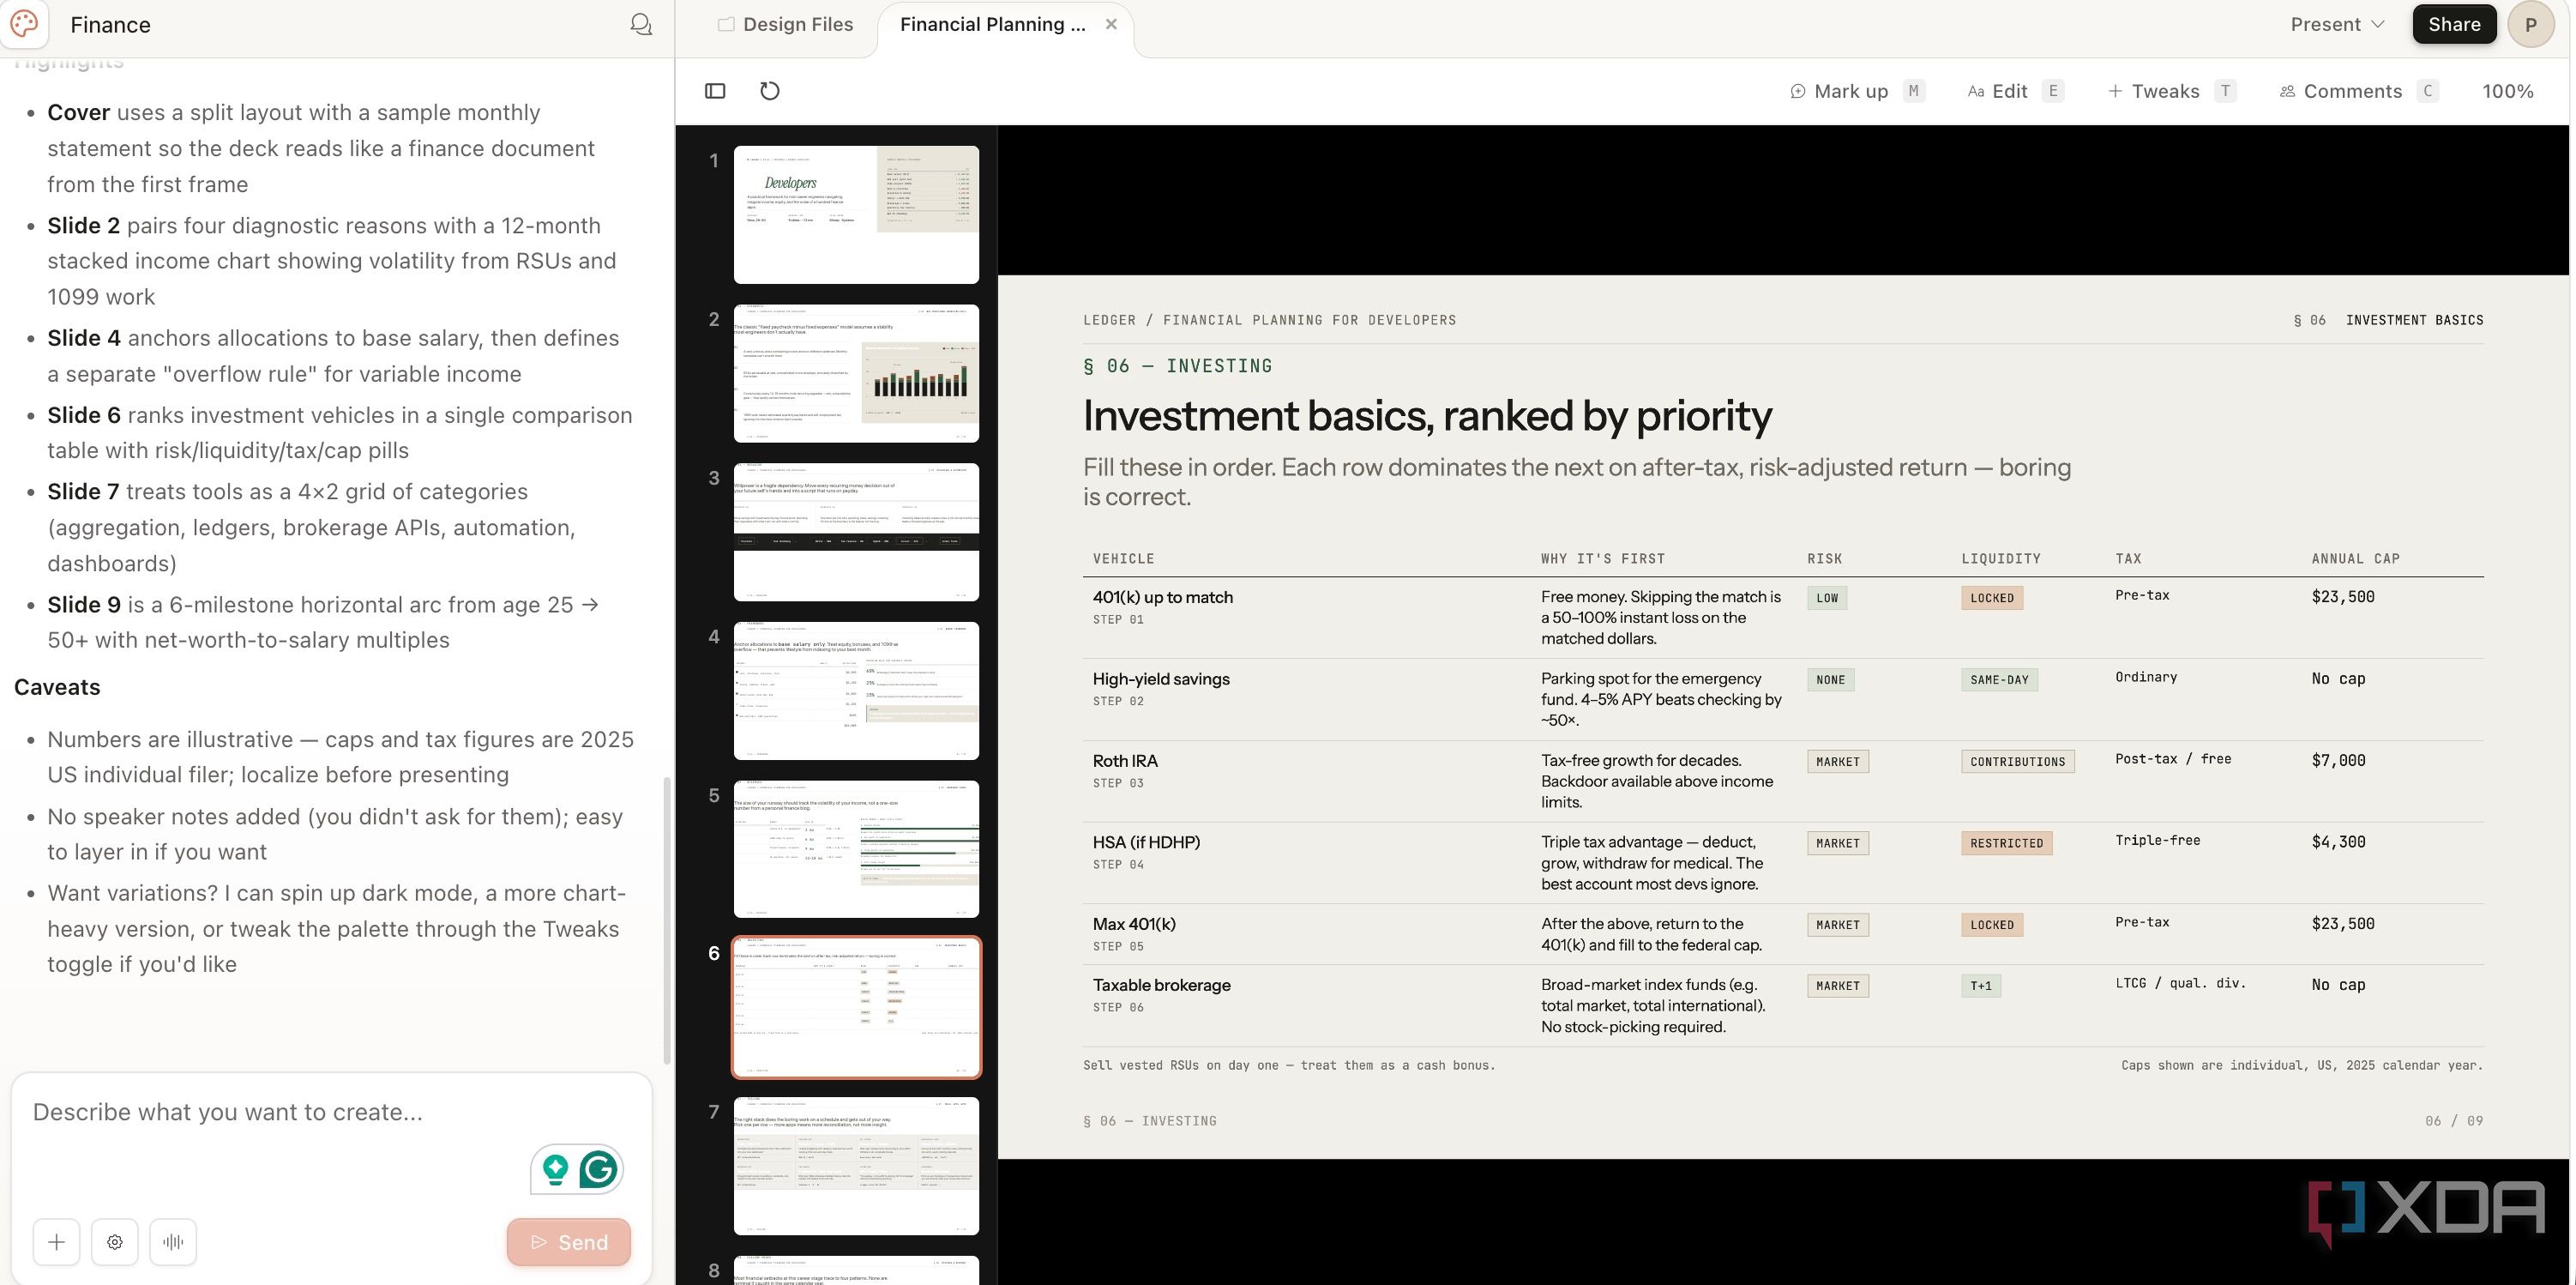Click the voice waveform icon in composer
This screenshot has width=2576, height=1285.
pos(173,1241)
